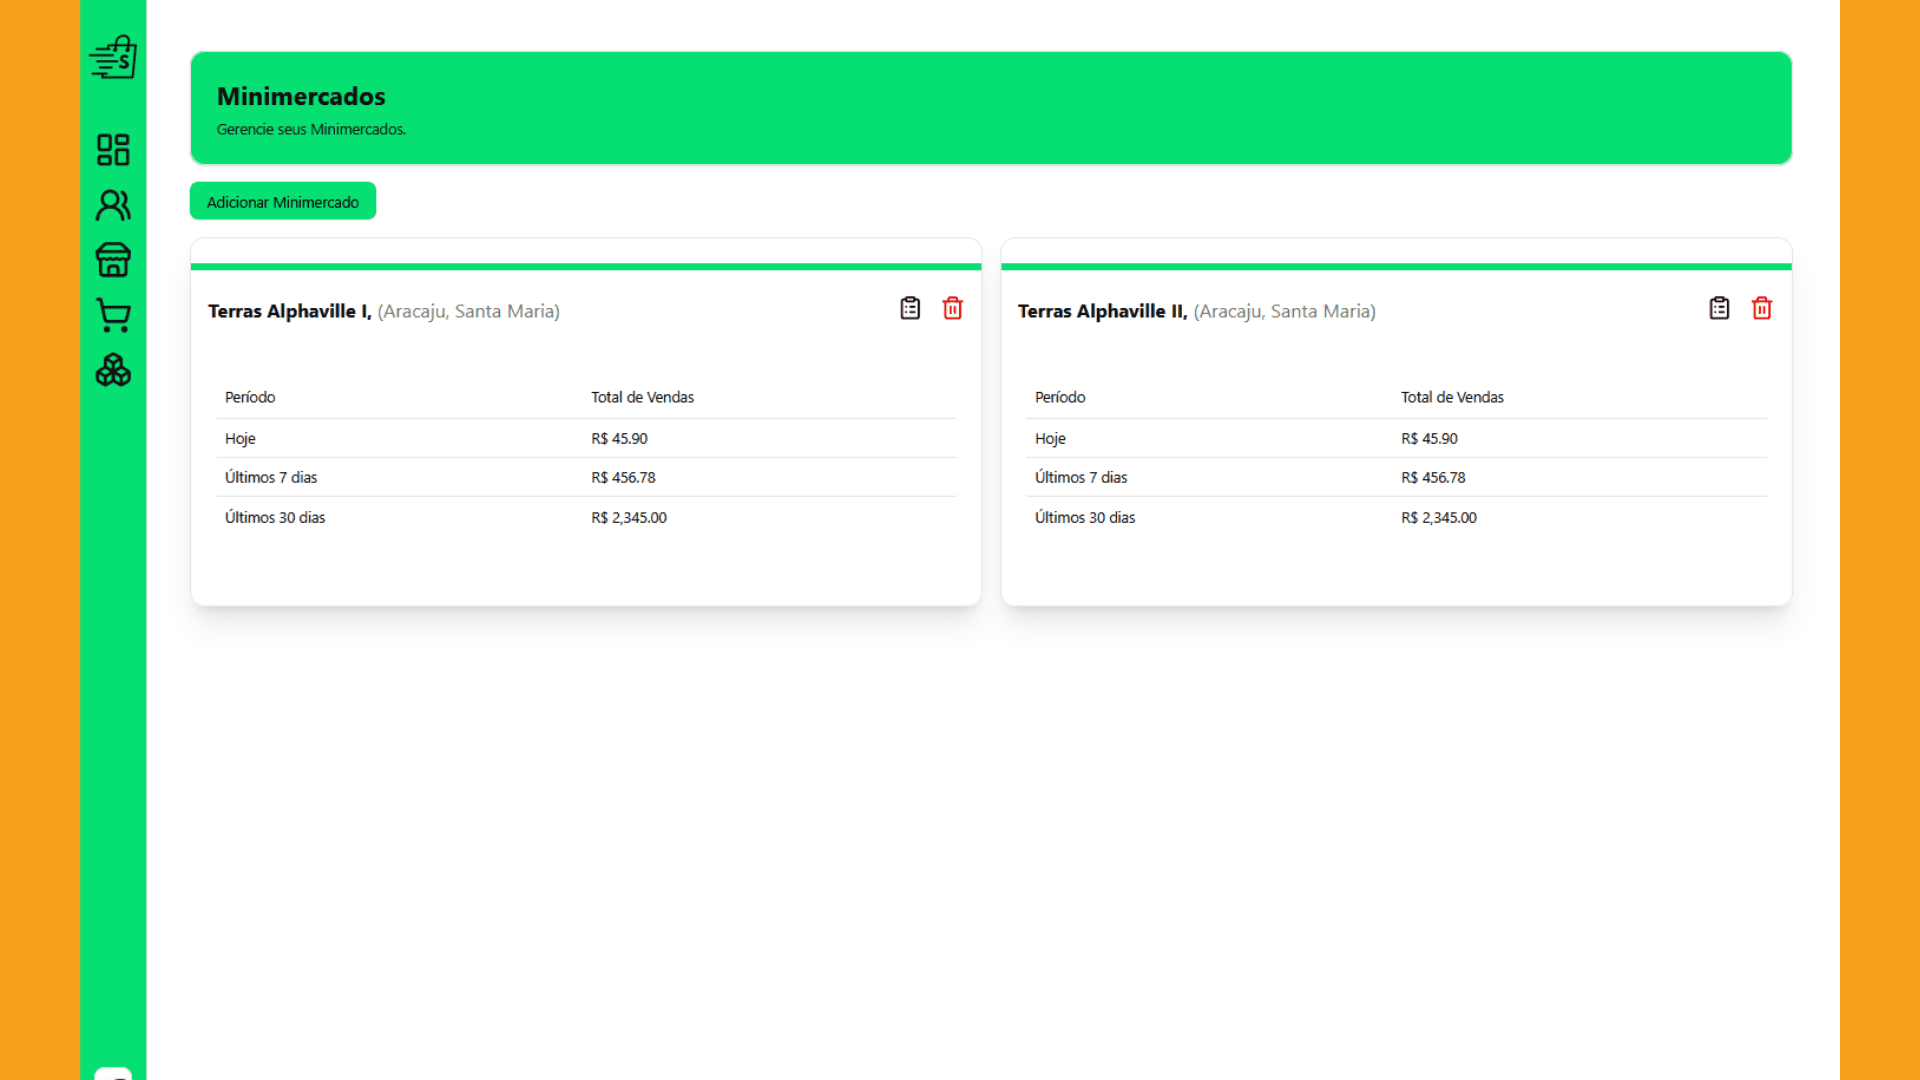Open the users icon in sidebar
The width and height of the screenshot is (1920, 1080).
tap(113, 205)
